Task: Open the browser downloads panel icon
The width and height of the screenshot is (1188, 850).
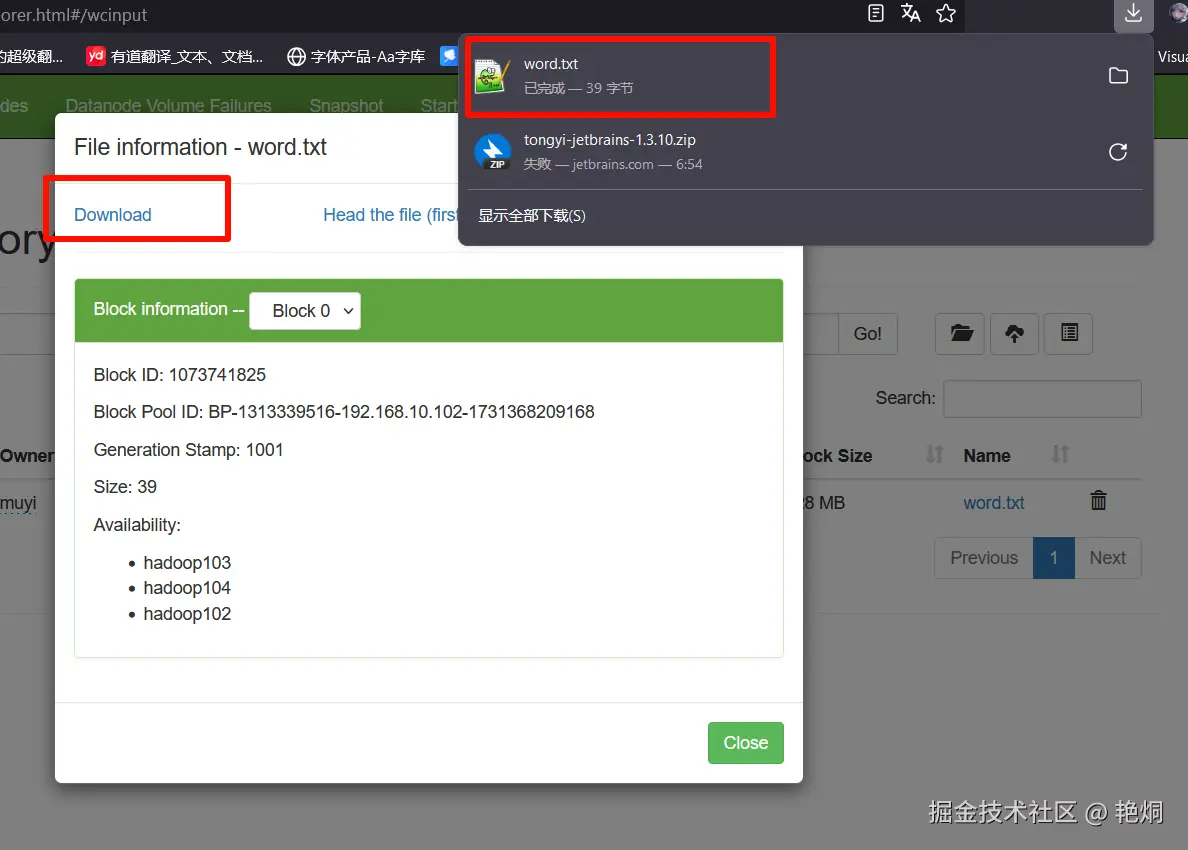Action: 1133,14
